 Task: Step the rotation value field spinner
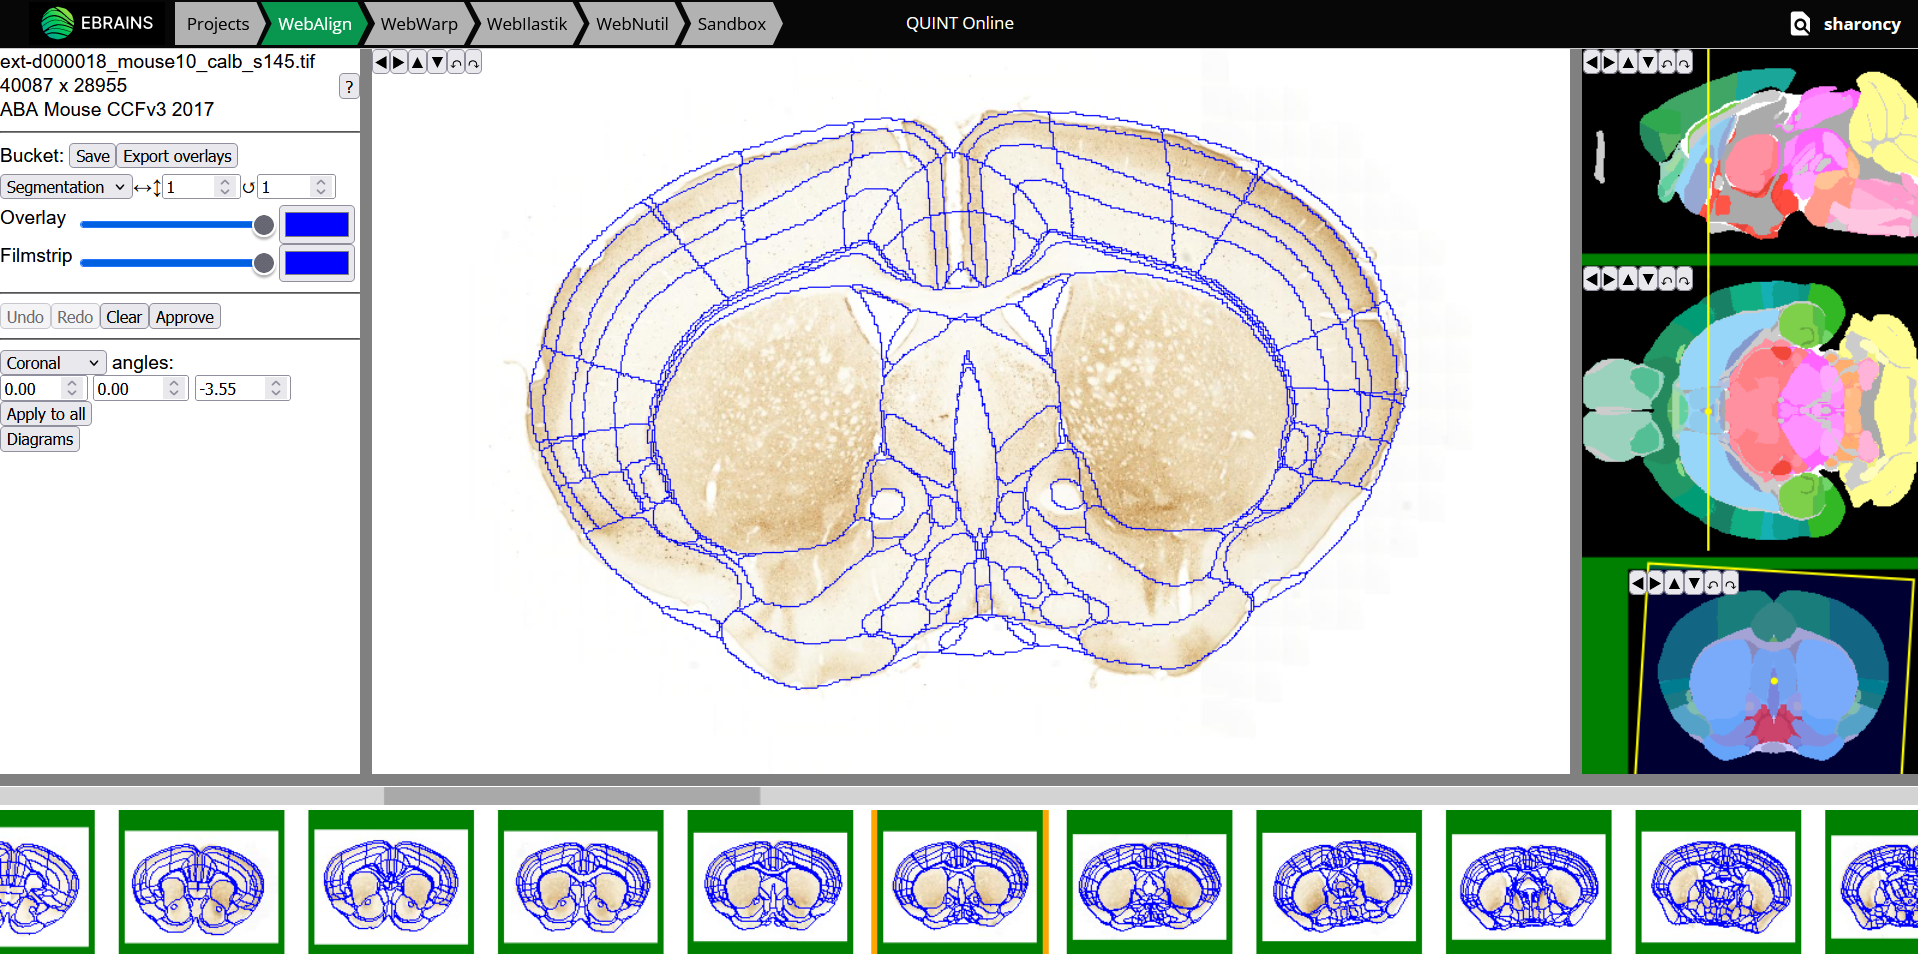(x=321, y=187)
